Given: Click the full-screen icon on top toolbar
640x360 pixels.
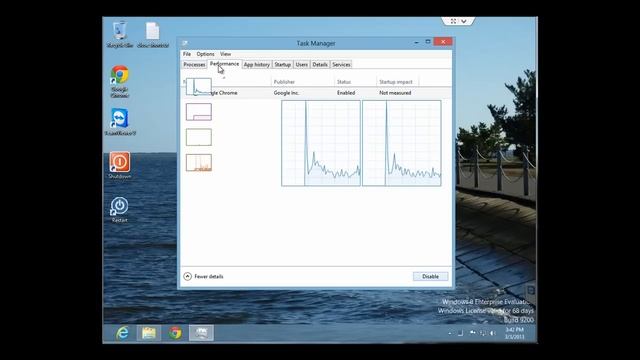Looking at the screenshot, I should (x=453, y=21).
